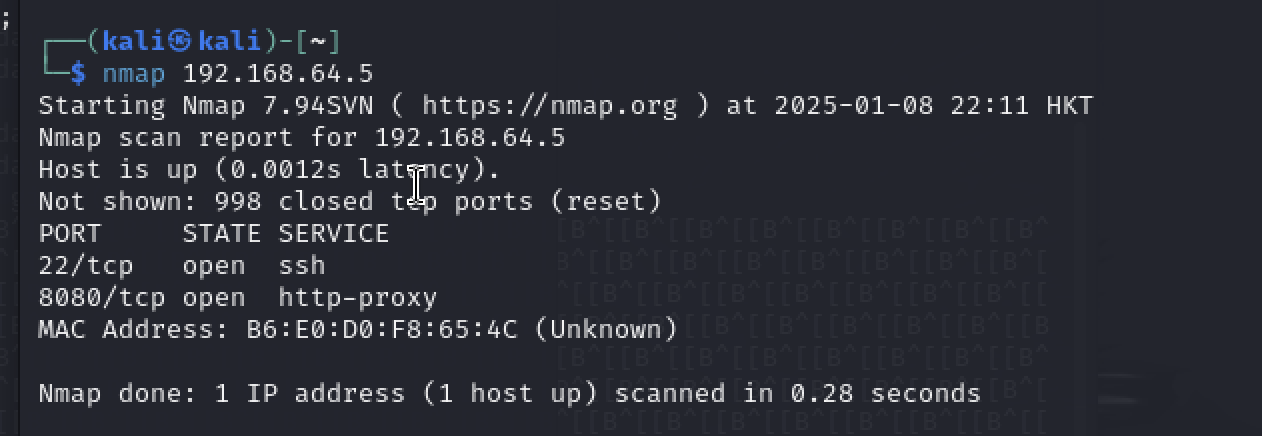This screenshot has width=1262, height=436.
Task: Click the IP address in the typed command
Action: pyautogui.click(x=278, y=73)
